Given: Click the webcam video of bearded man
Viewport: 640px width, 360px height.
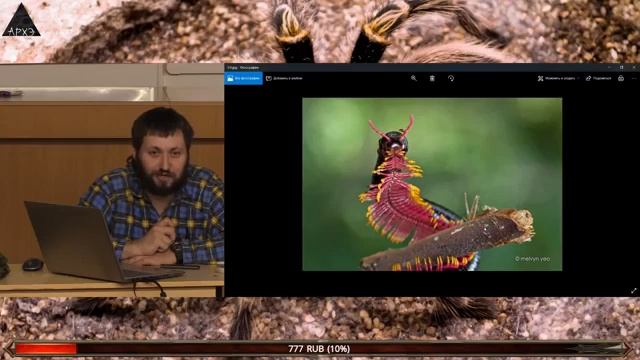Looking at the screenshot, I should tap(112, 180).
